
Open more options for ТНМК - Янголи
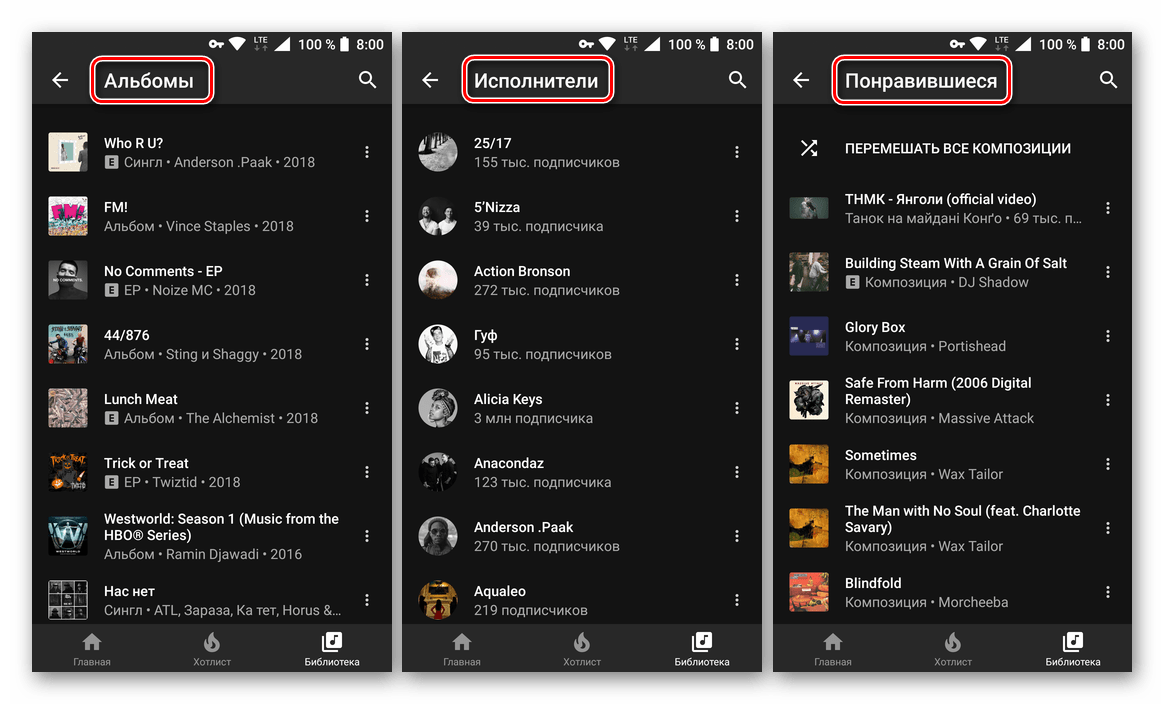pos(1108,208)
